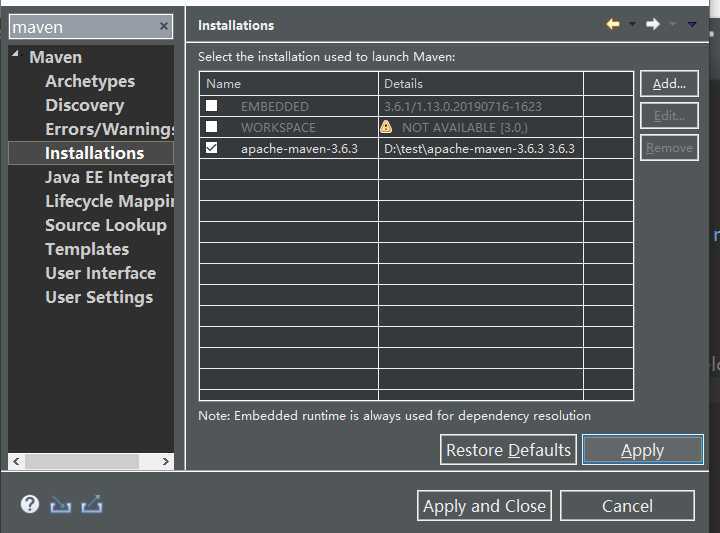Click the Cancel button

coord(627,506)
